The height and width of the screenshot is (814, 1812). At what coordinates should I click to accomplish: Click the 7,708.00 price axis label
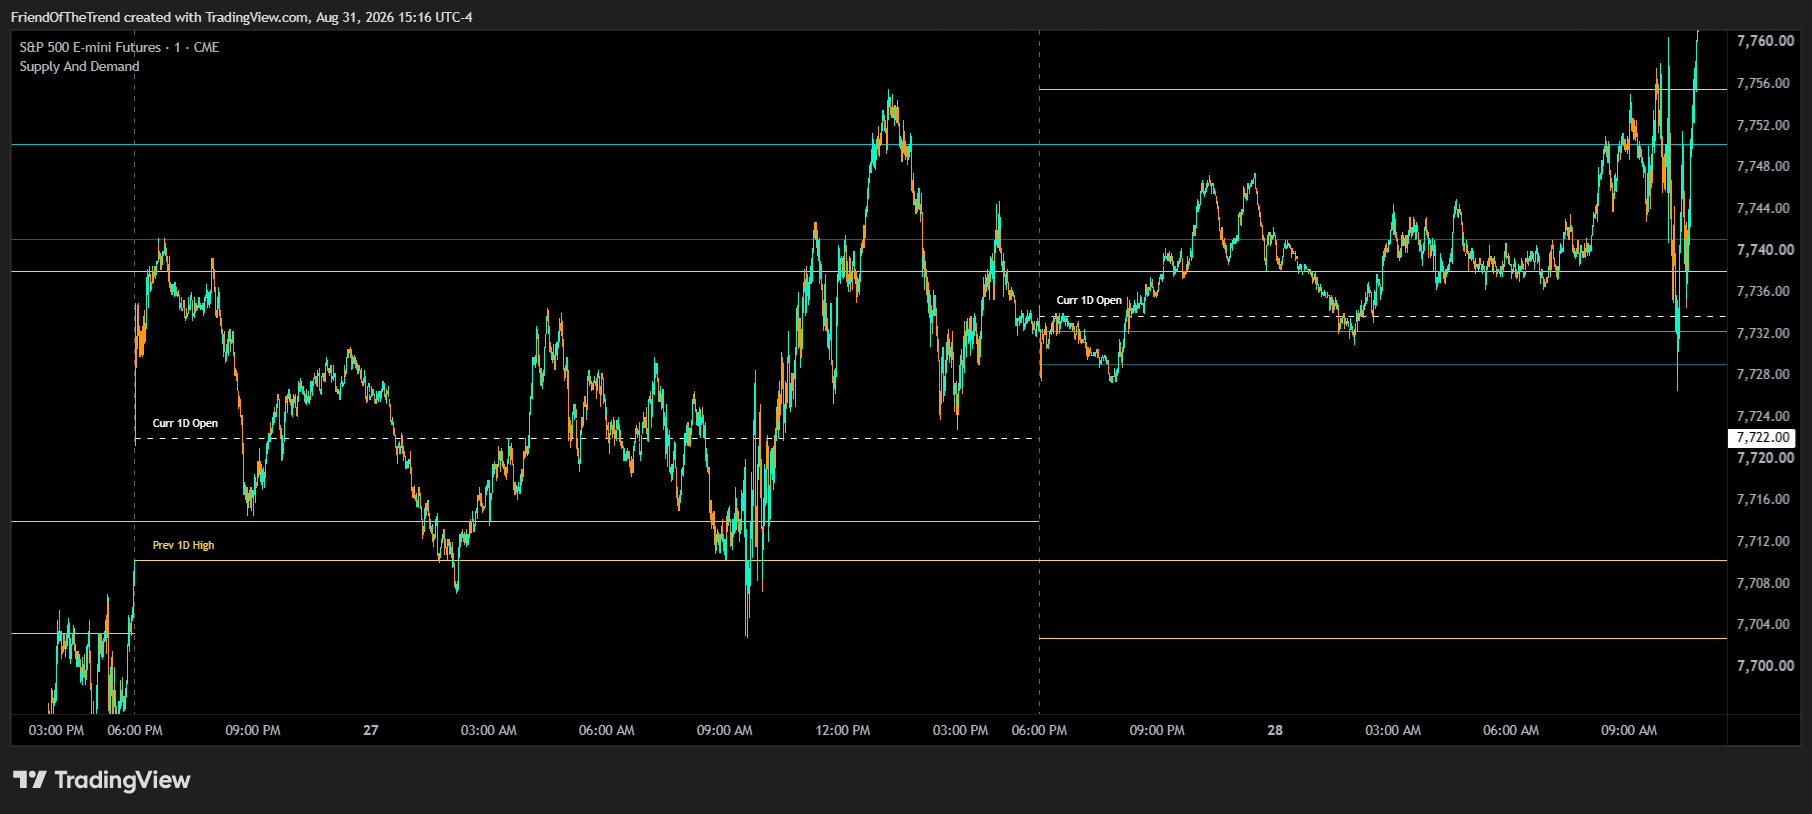pyautogui.click(x=1765, y=583)
